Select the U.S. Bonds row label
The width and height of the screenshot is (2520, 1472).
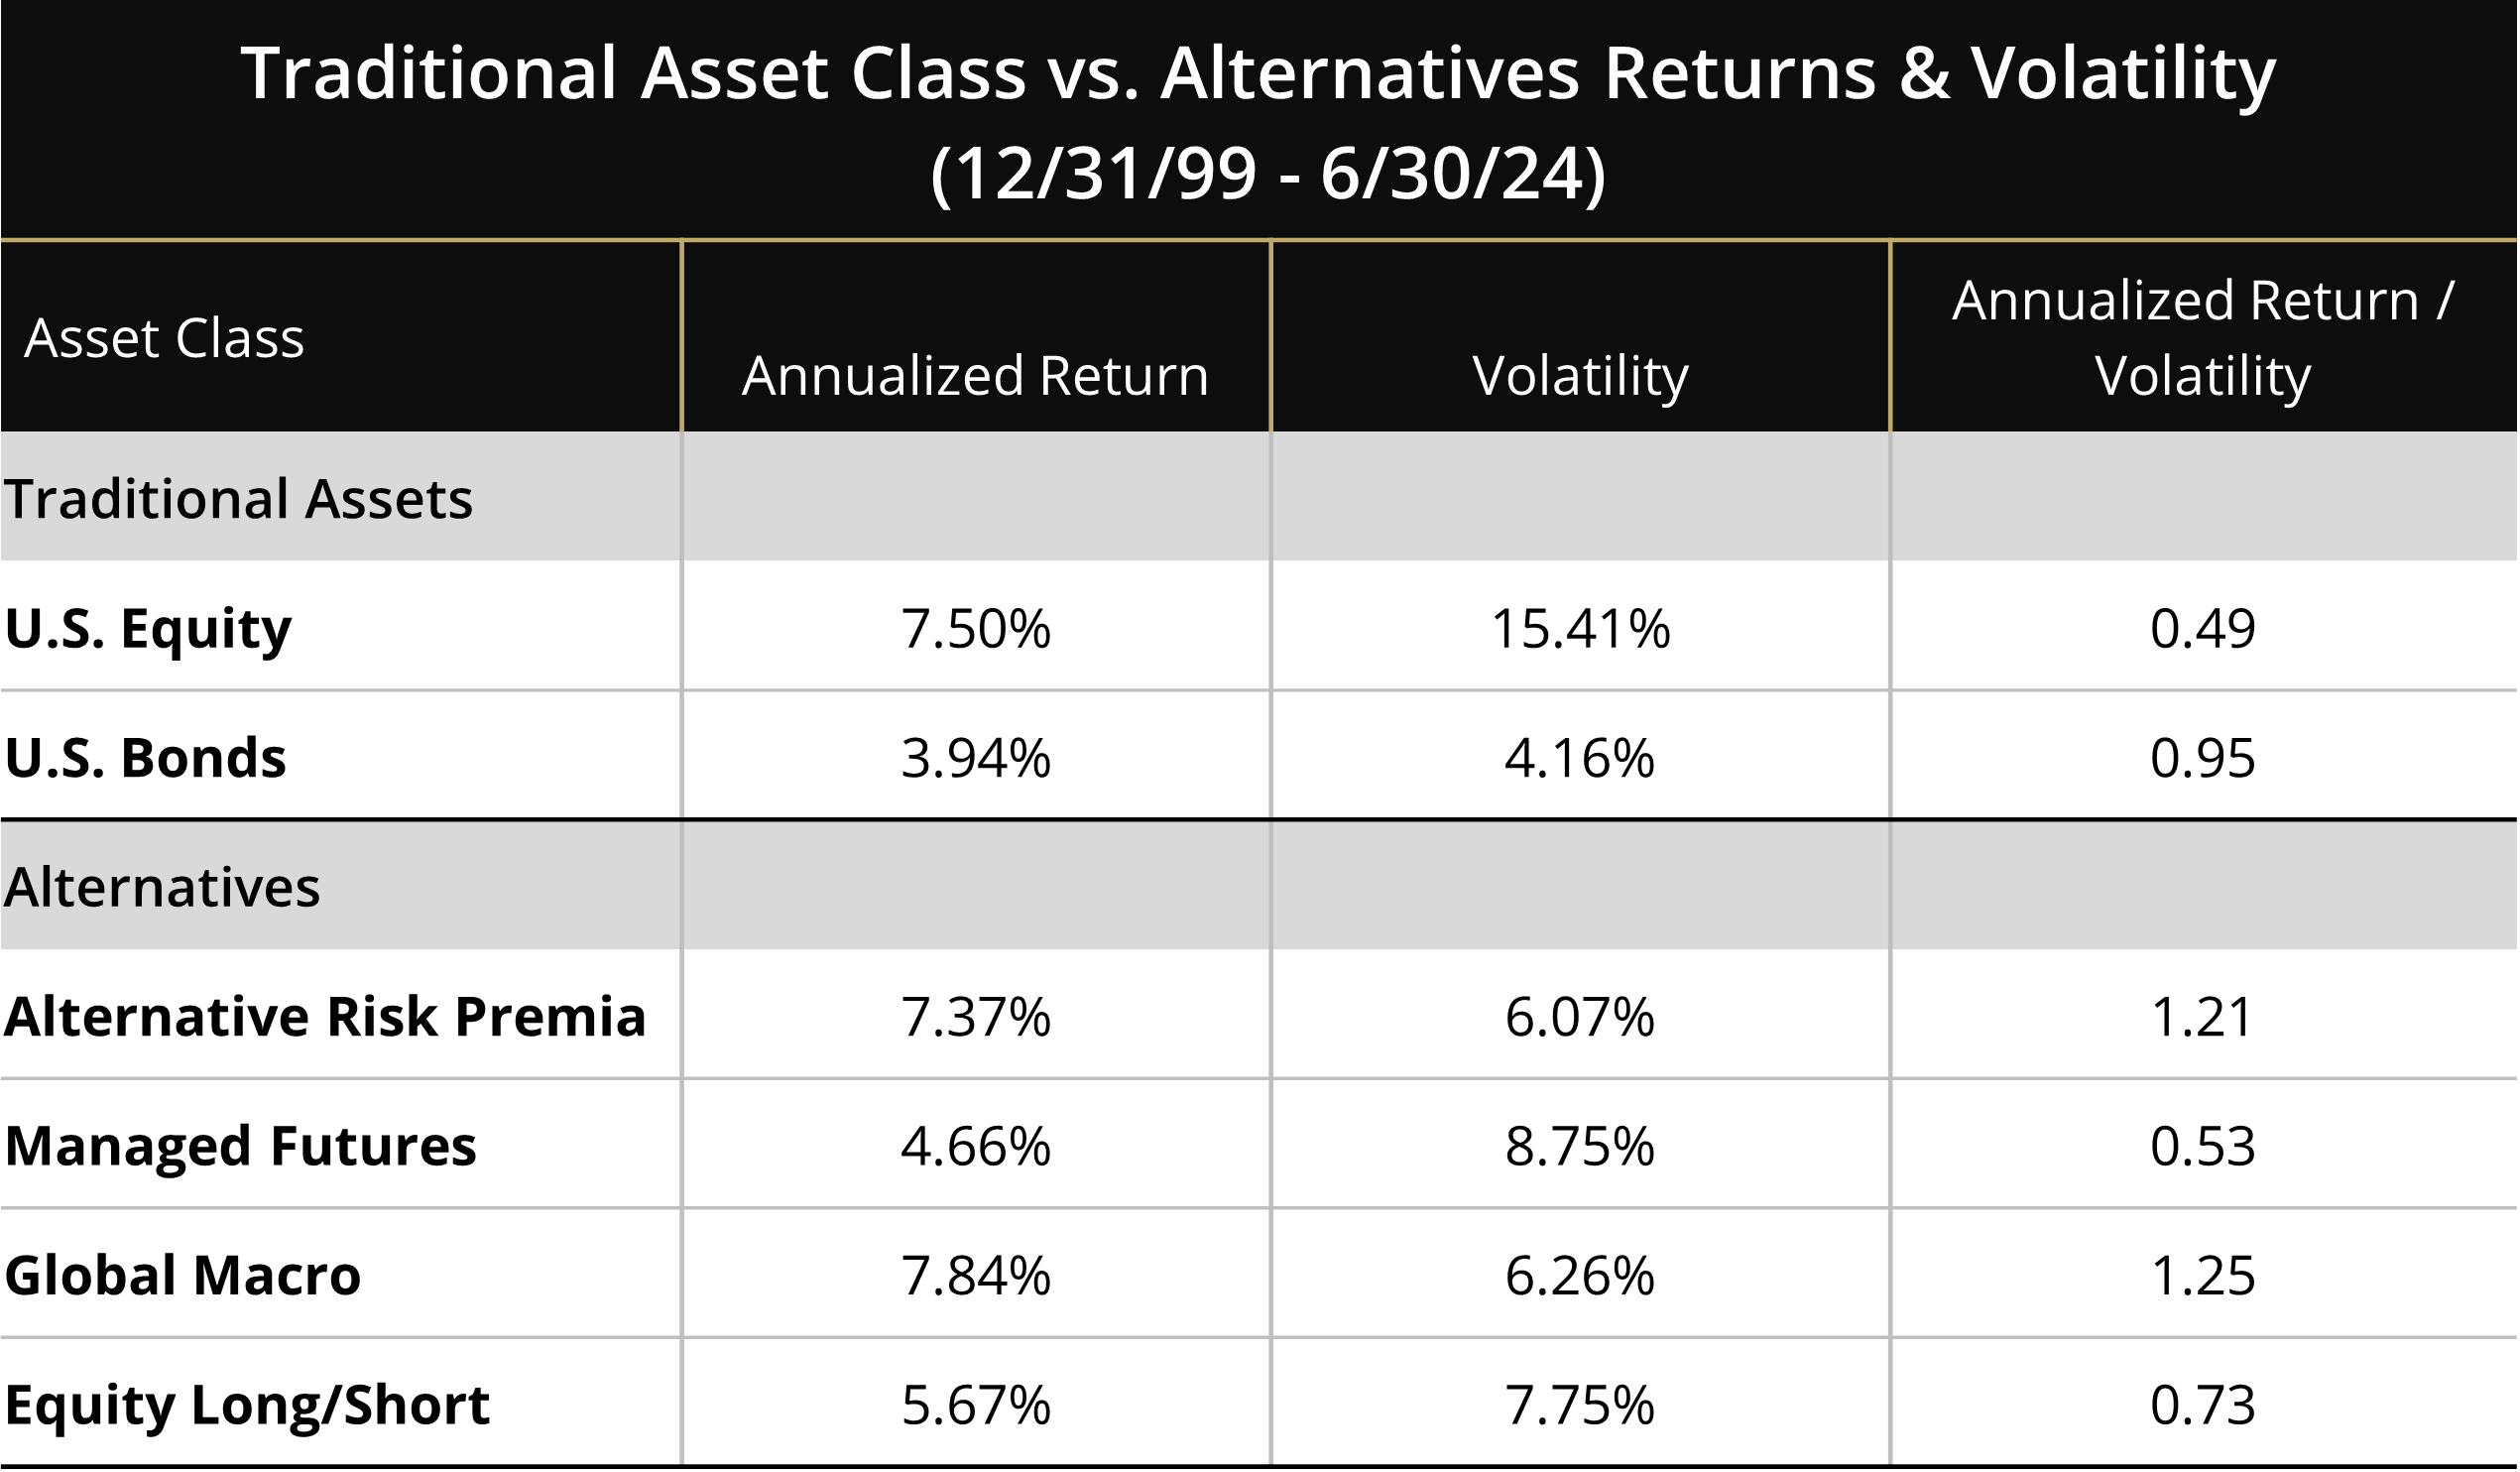pos(145,758)
